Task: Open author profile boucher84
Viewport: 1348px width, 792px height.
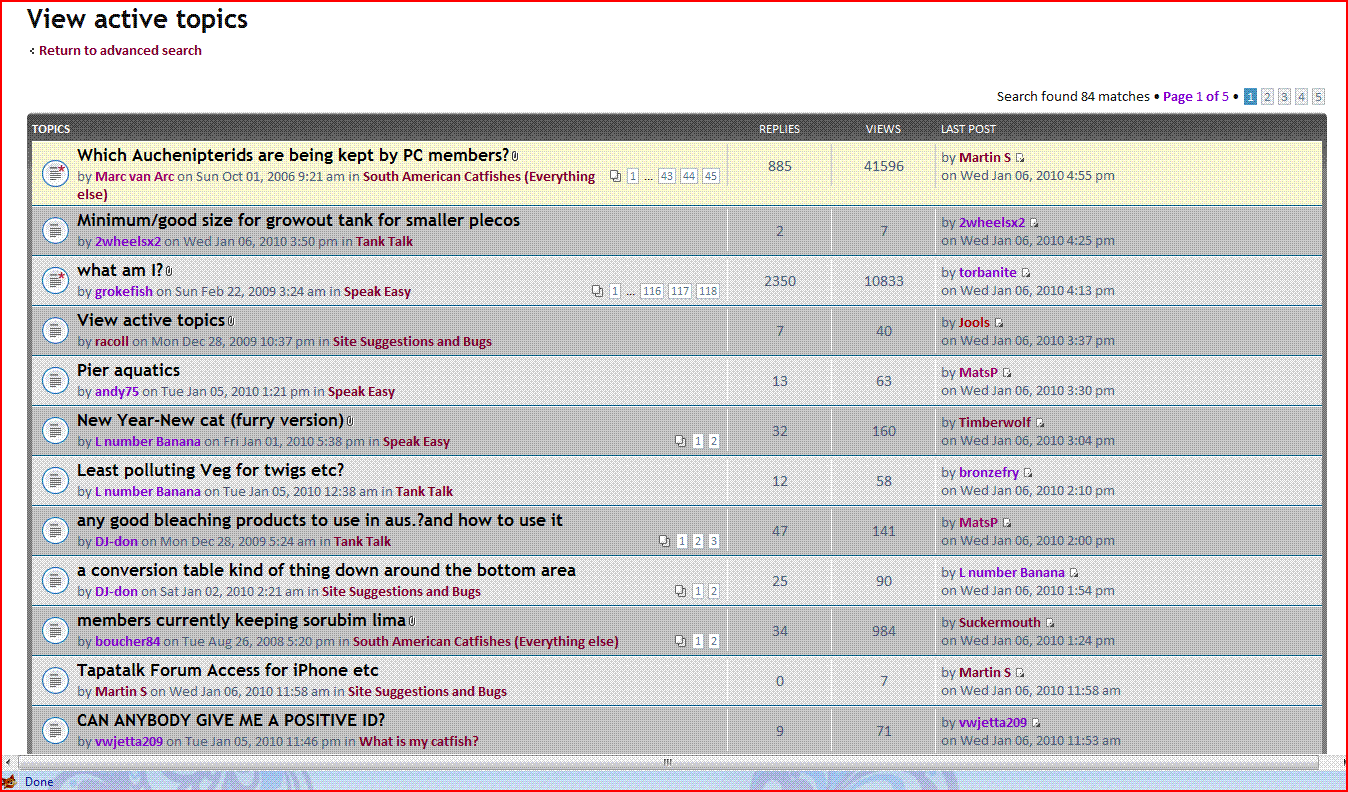Action: (x=127, y=642)
